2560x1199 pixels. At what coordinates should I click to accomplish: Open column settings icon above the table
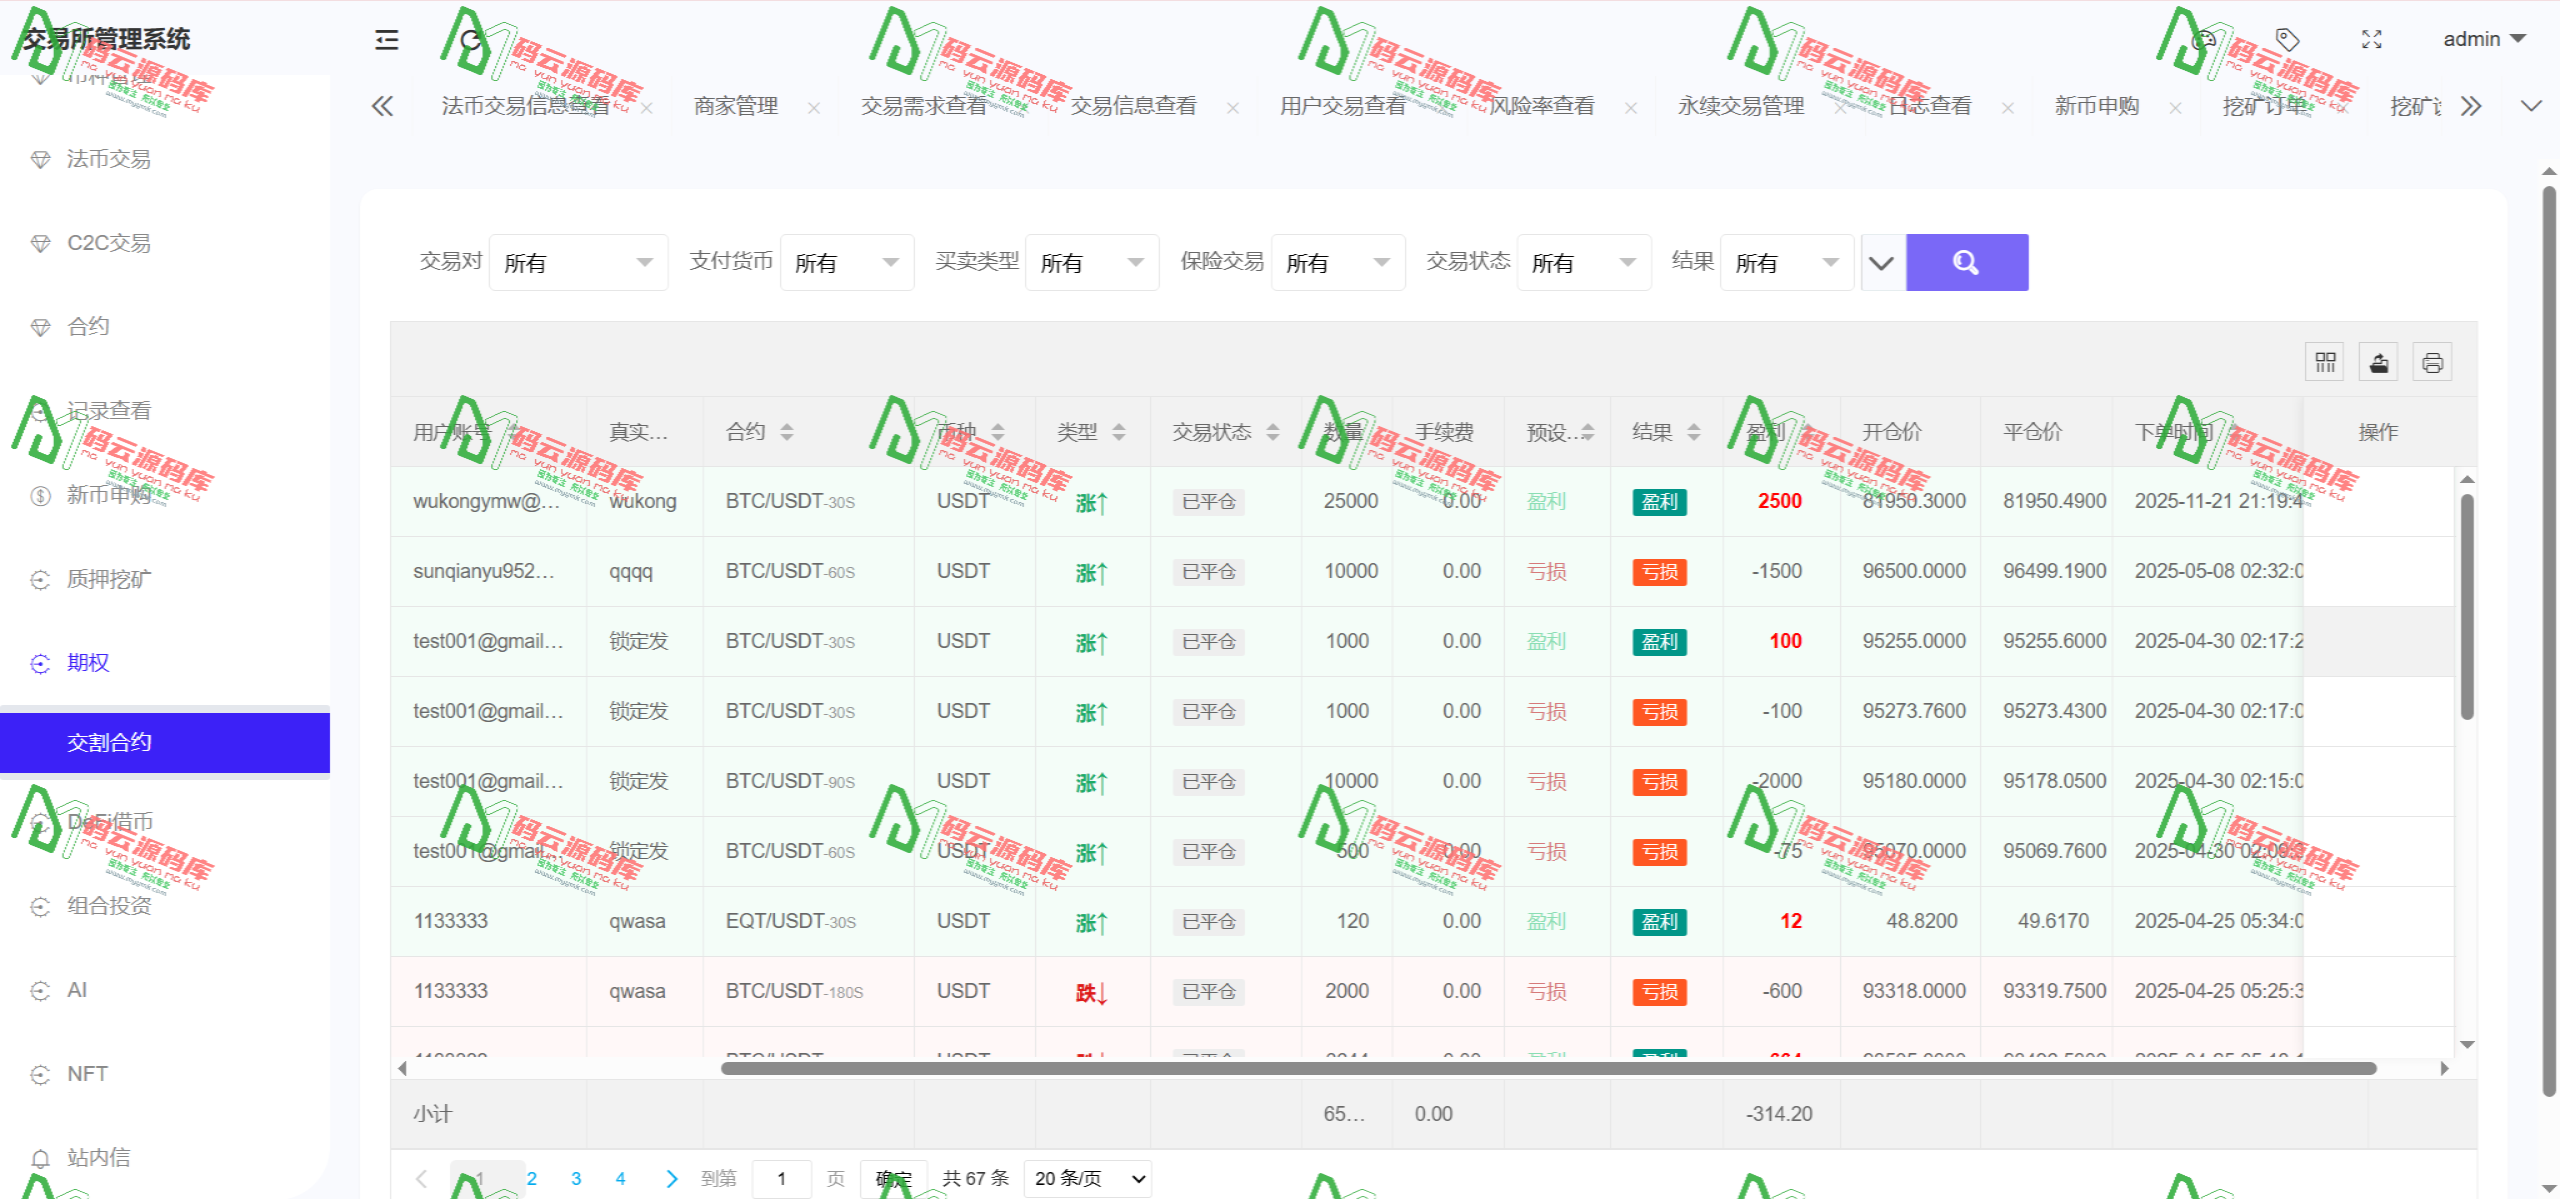coord(2324,361)
